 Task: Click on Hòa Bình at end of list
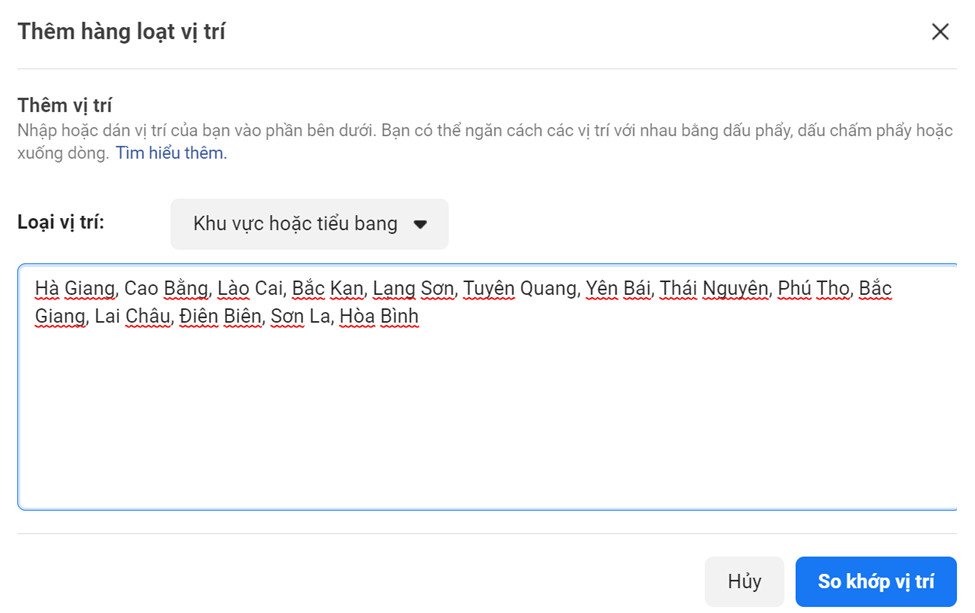click(x=379, y=316)
